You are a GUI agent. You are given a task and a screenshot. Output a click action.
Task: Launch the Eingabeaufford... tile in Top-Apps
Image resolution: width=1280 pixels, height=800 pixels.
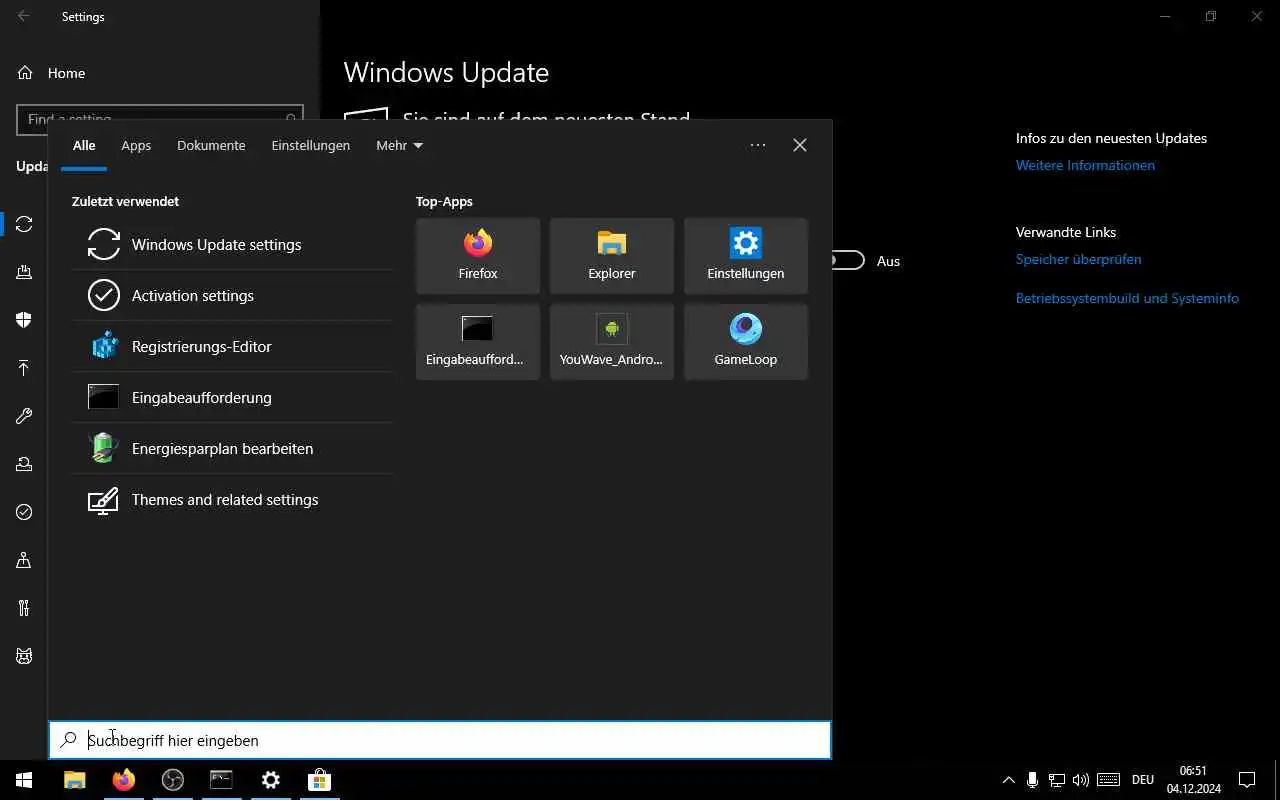(x=478, y=342)
